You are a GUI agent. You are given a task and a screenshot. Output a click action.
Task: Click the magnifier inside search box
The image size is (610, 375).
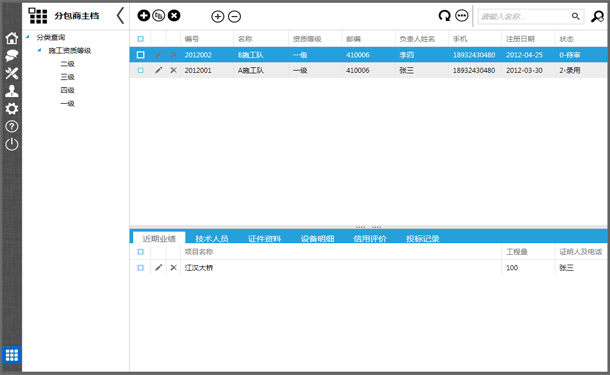point(575,16)
